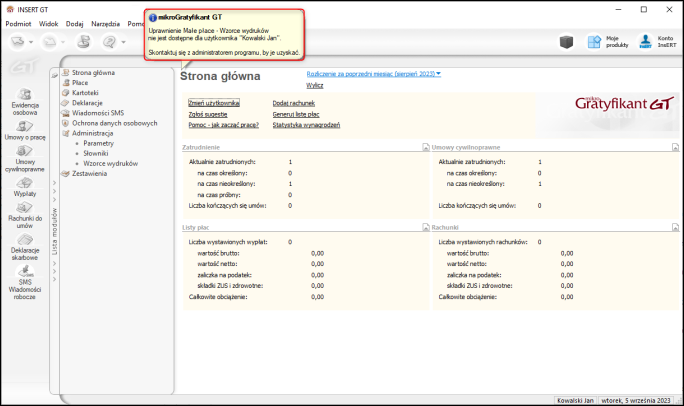This screenshot has height=406, width=684.
Task: Select Wzorce wydruków under Administracja
Action: point(111,163)
